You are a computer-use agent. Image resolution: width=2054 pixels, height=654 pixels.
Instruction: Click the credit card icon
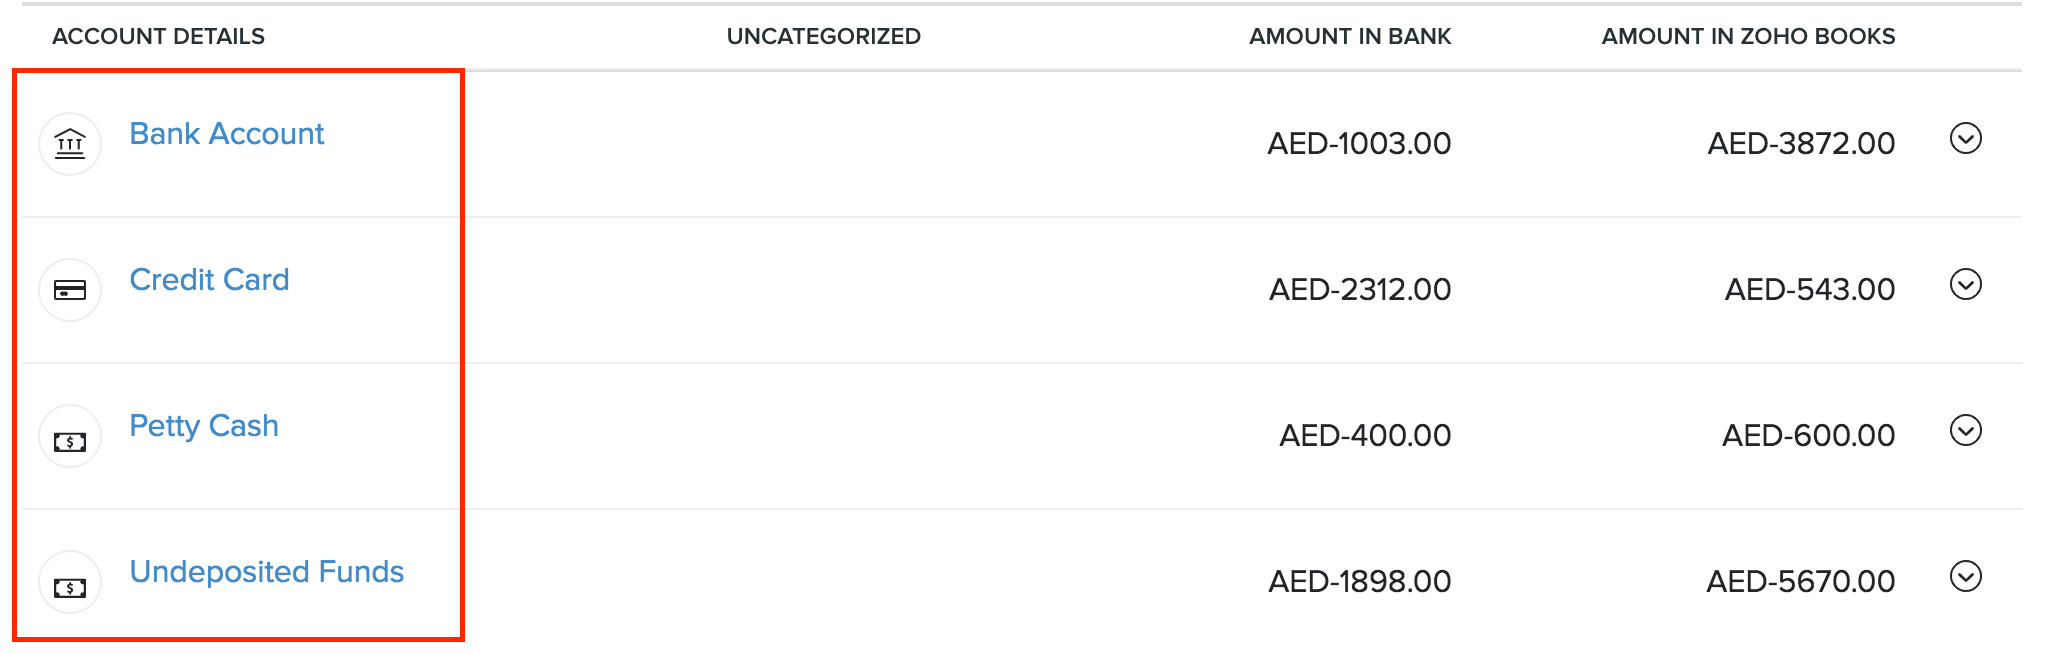click(x=70, y=290)
